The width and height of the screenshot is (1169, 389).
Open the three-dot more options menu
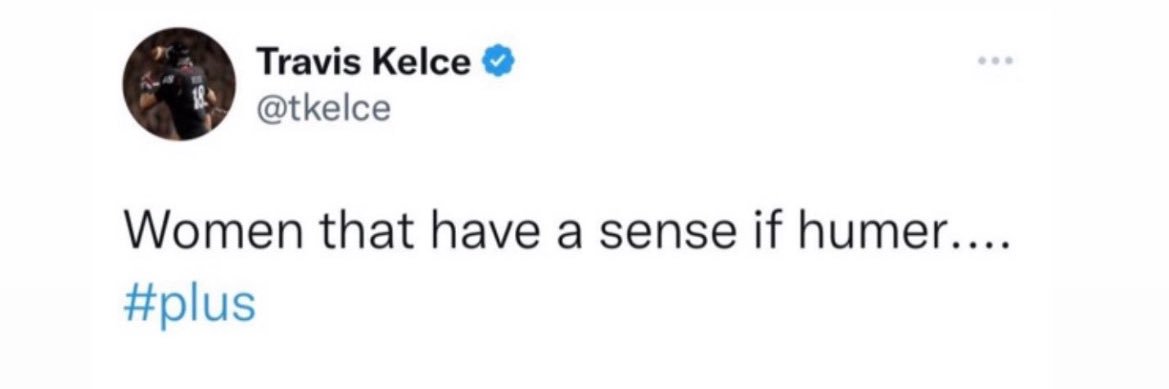coord(996,62)
